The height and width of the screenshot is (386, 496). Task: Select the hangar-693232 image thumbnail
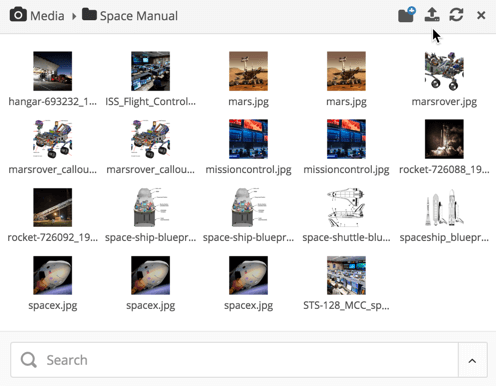(53, 71)
